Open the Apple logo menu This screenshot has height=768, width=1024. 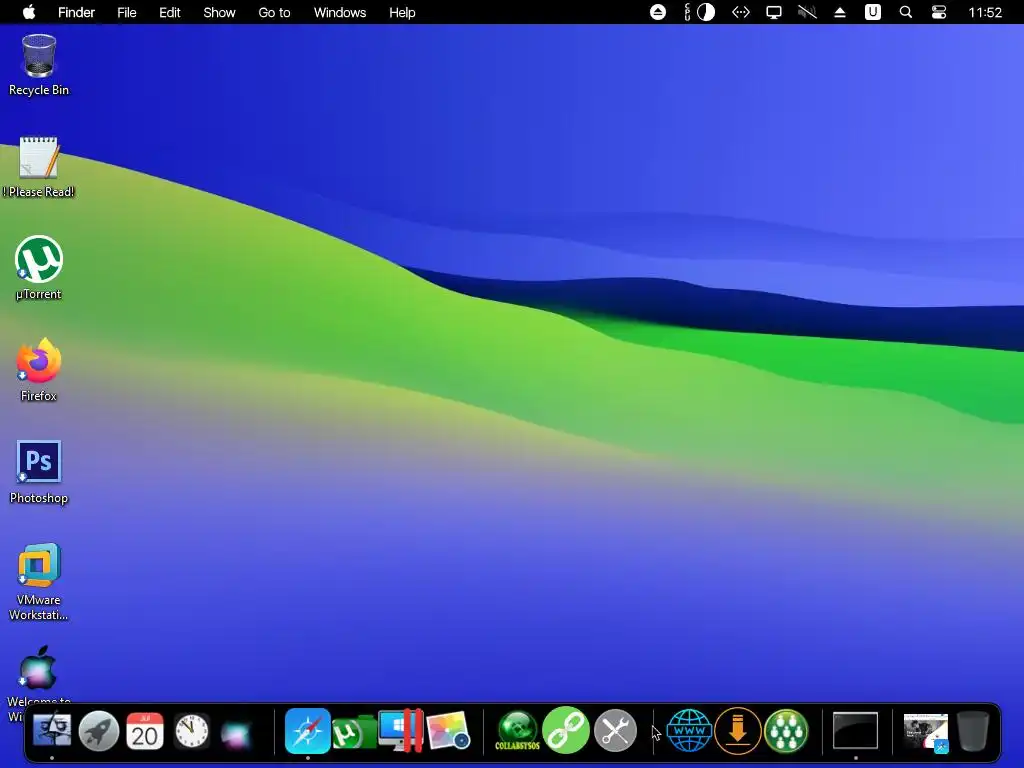29,12
